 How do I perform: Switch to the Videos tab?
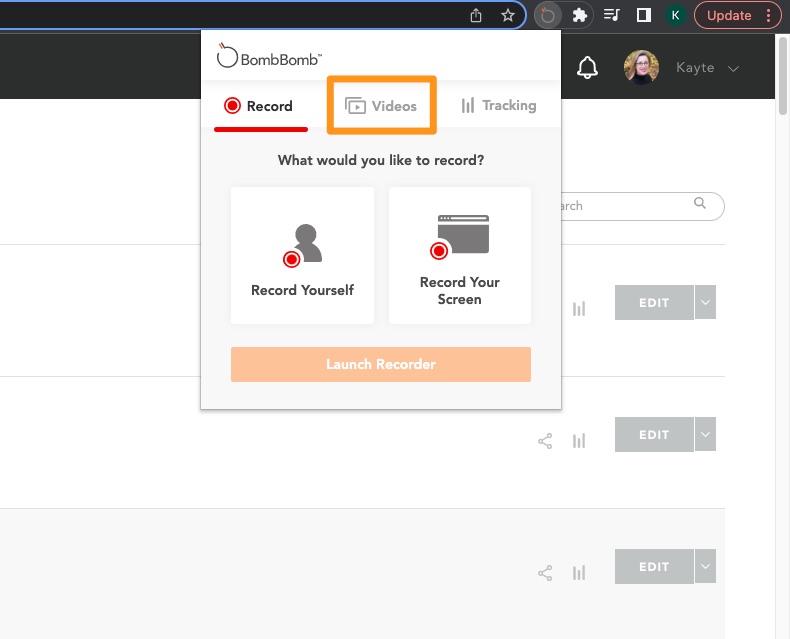click(381, 106)
